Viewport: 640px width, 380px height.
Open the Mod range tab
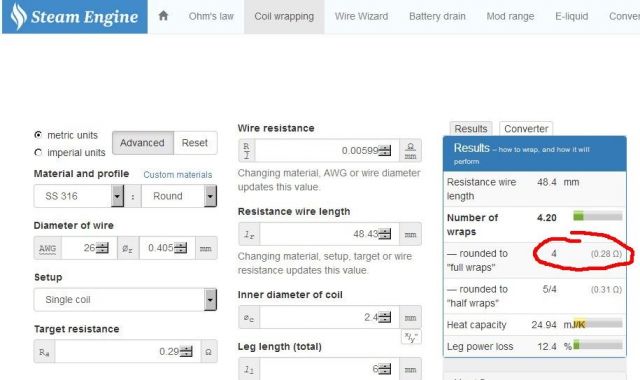(x=510, y=16)
